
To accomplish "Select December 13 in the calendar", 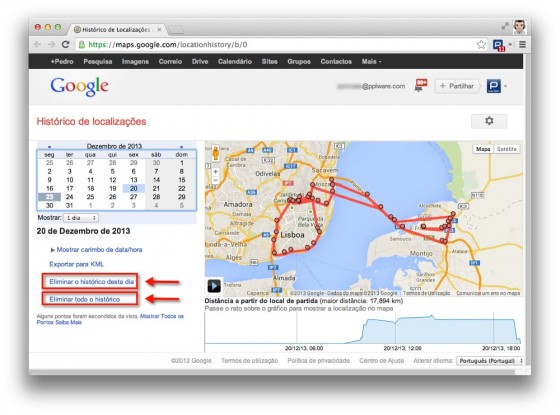I will click(x=134, y=180).
